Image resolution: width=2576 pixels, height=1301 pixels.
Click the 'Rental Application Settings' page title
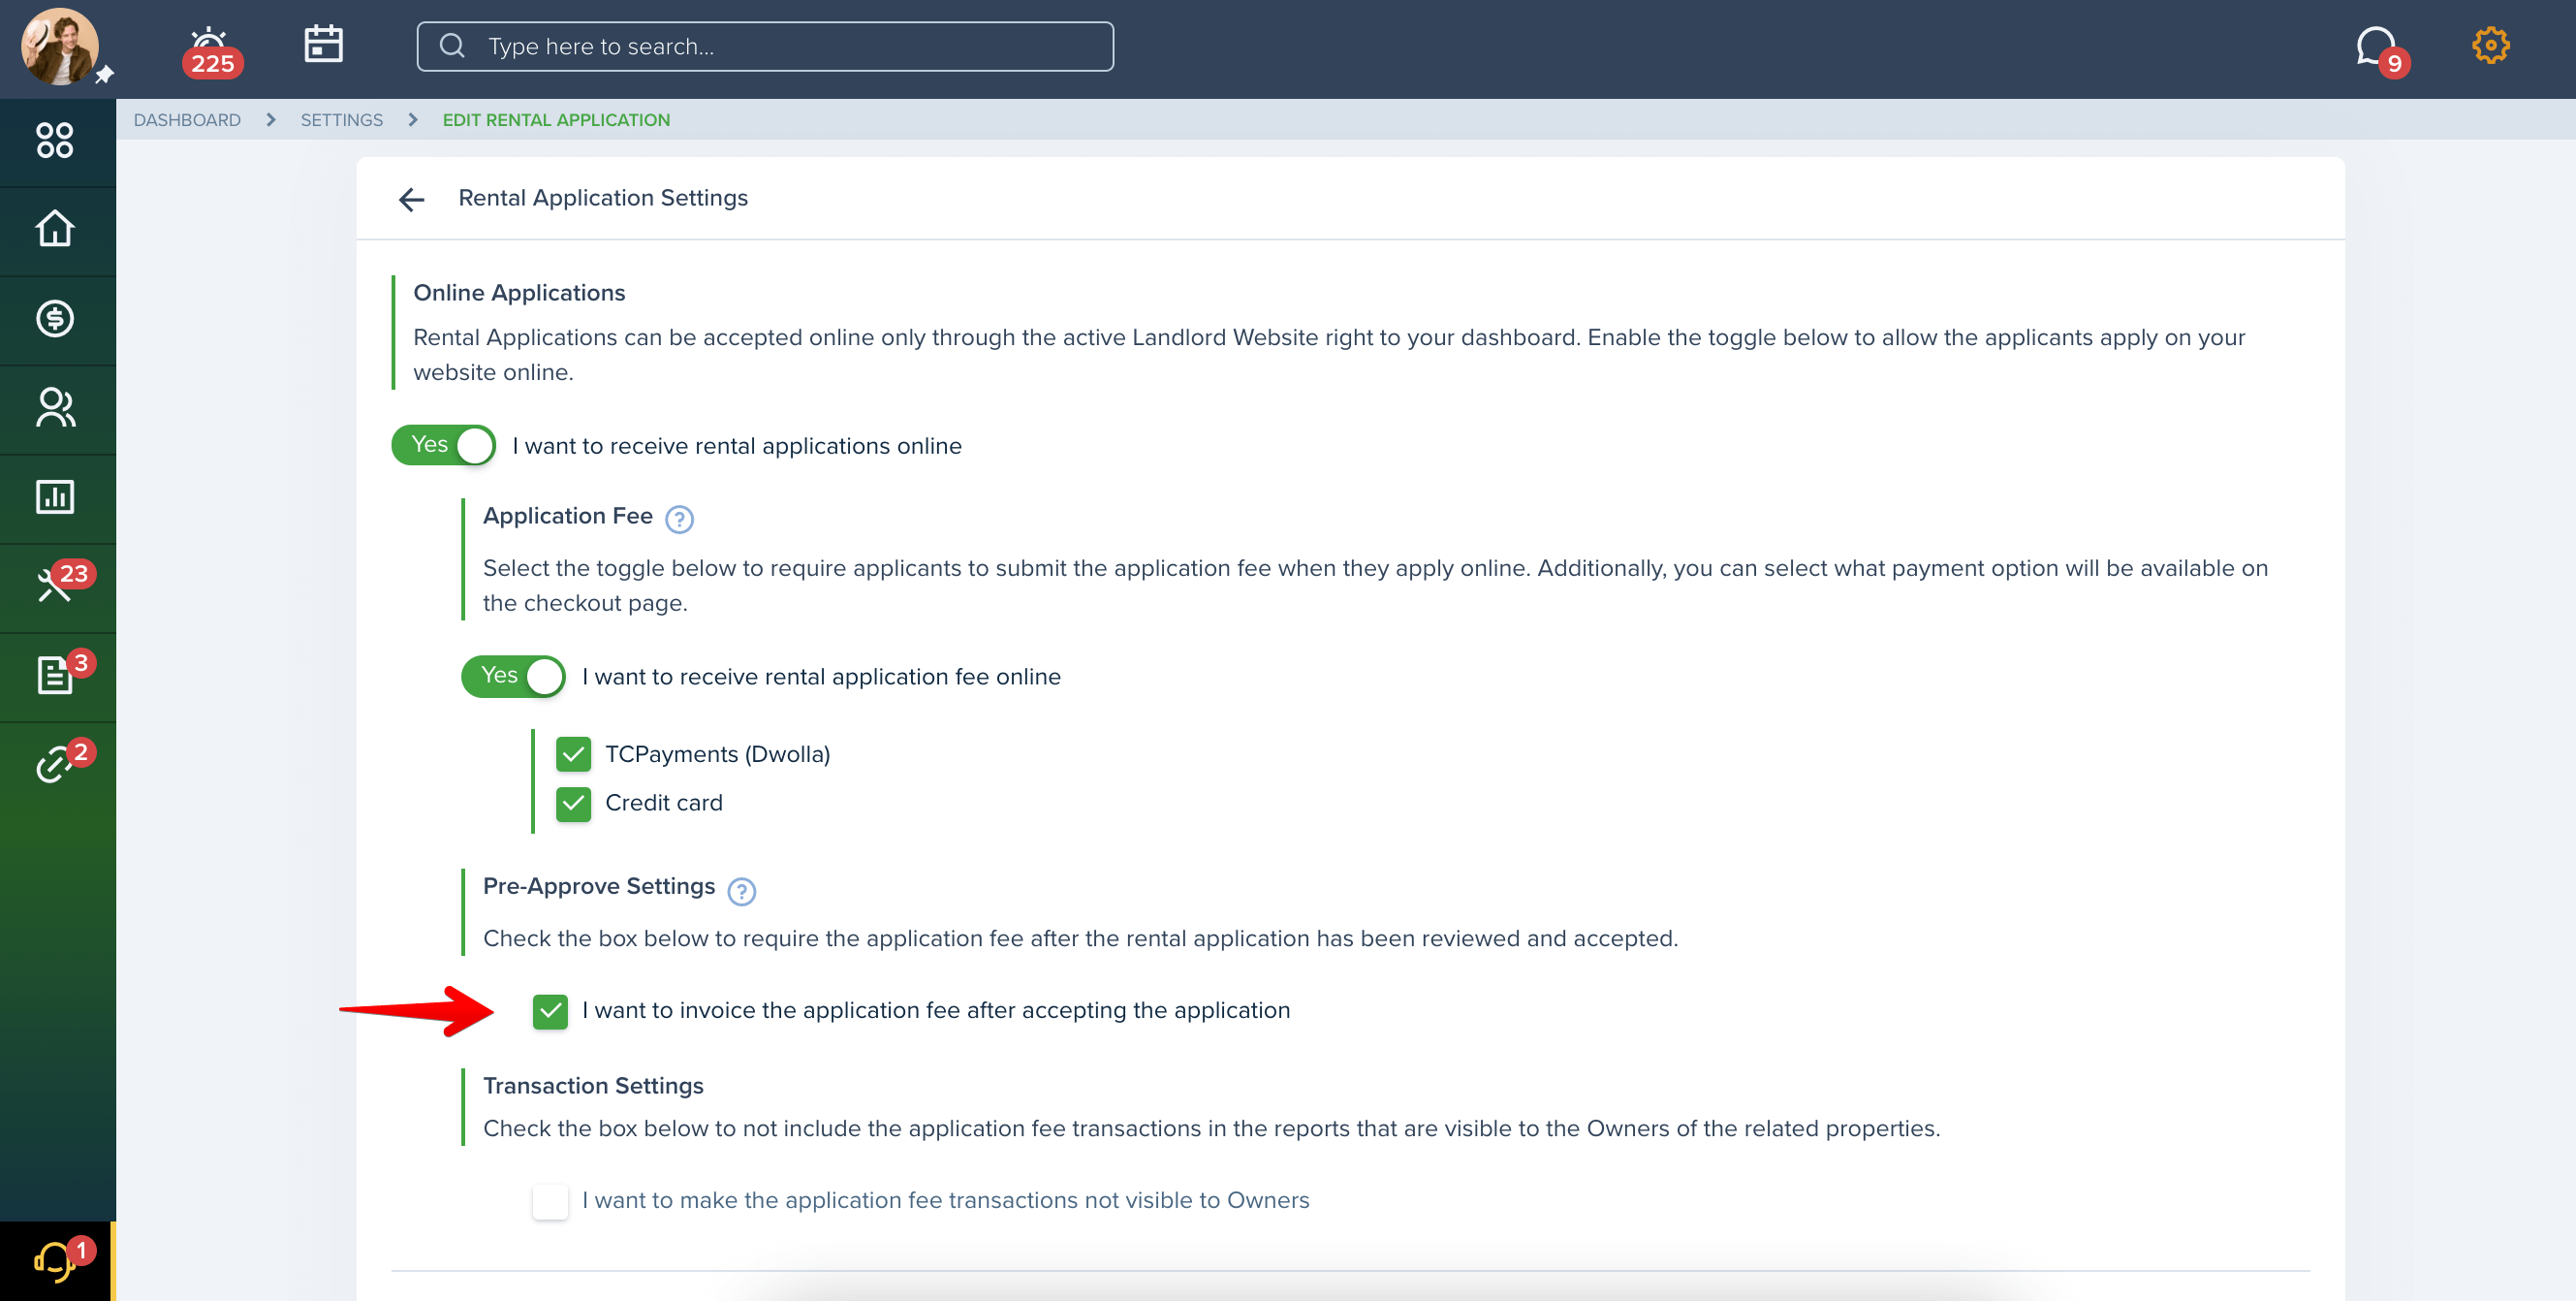(x=603, y=198)
